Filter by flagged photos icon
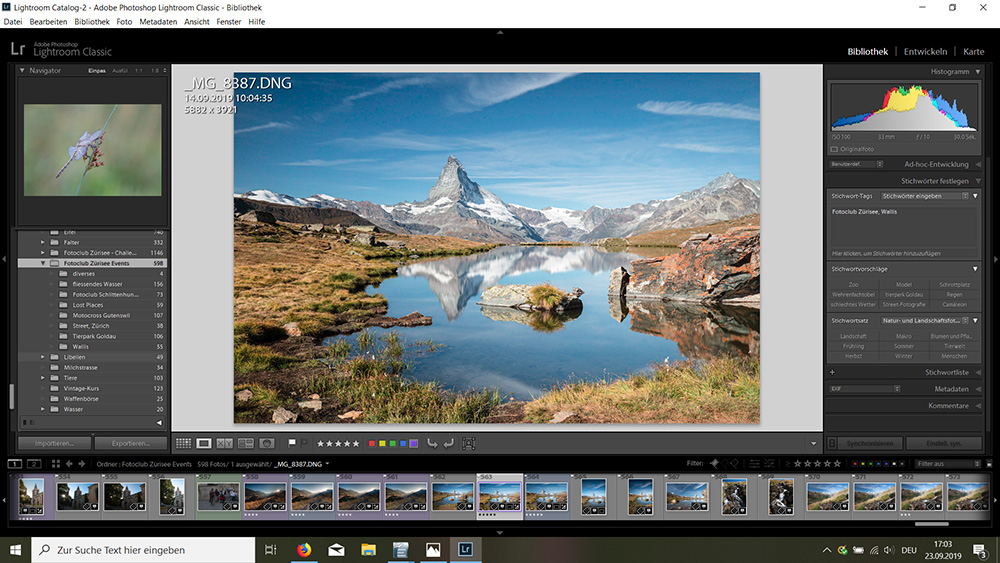 click(714, 464)
